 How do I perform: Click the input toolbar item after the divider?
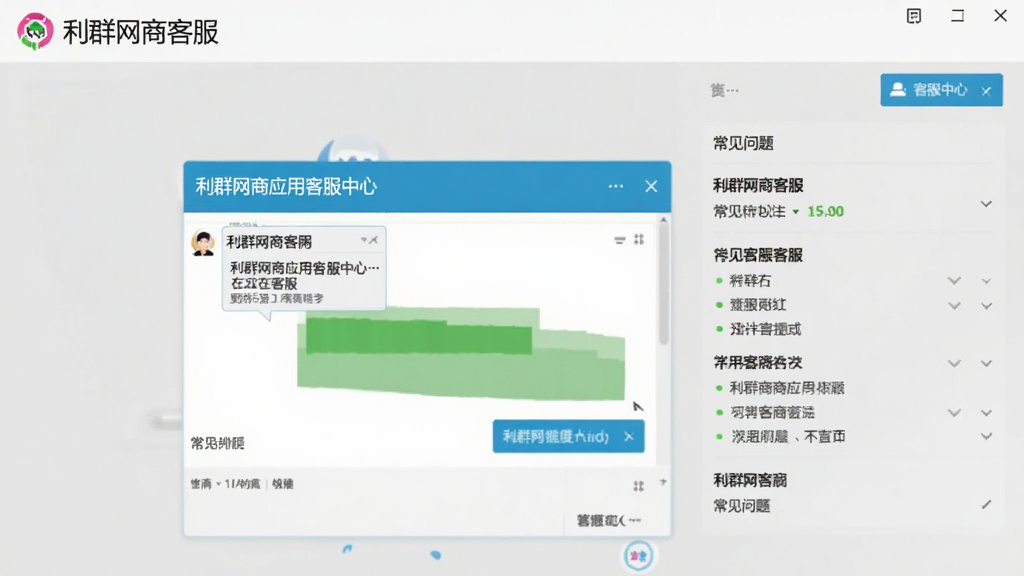pos(283,484)
